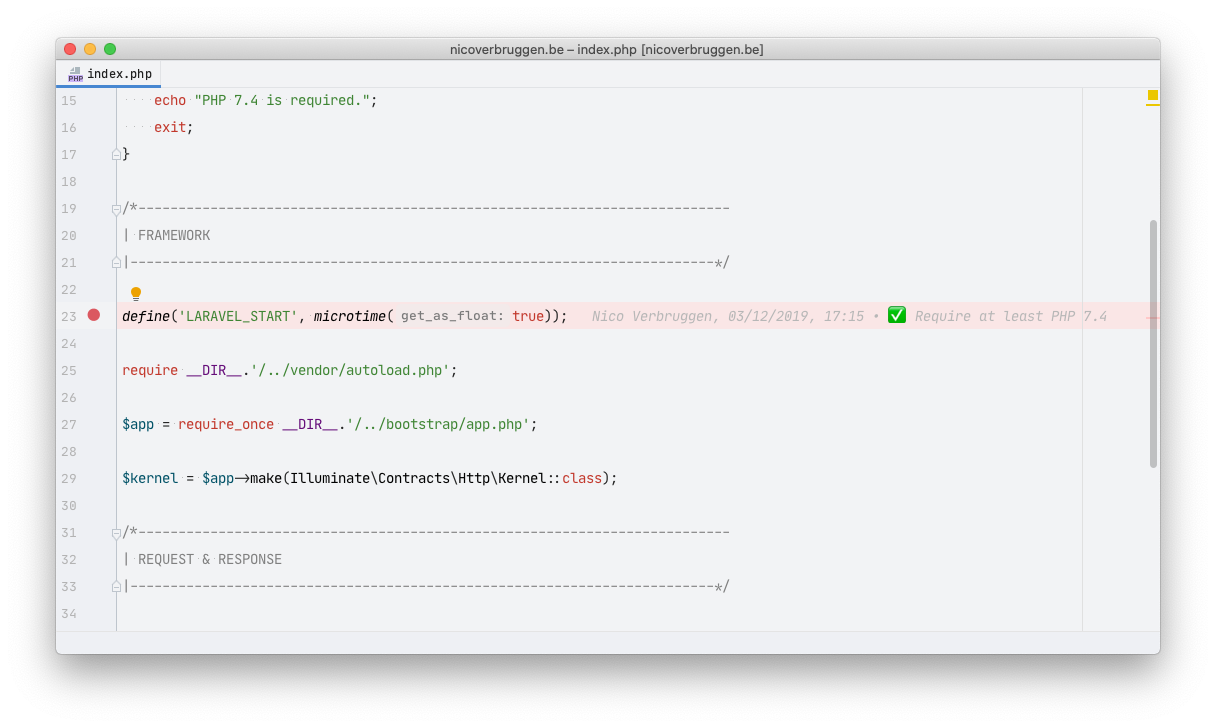1216x728 pixels.
Task: Toggle the breakpoint on line 23
Action: click(x=94, y=315)
